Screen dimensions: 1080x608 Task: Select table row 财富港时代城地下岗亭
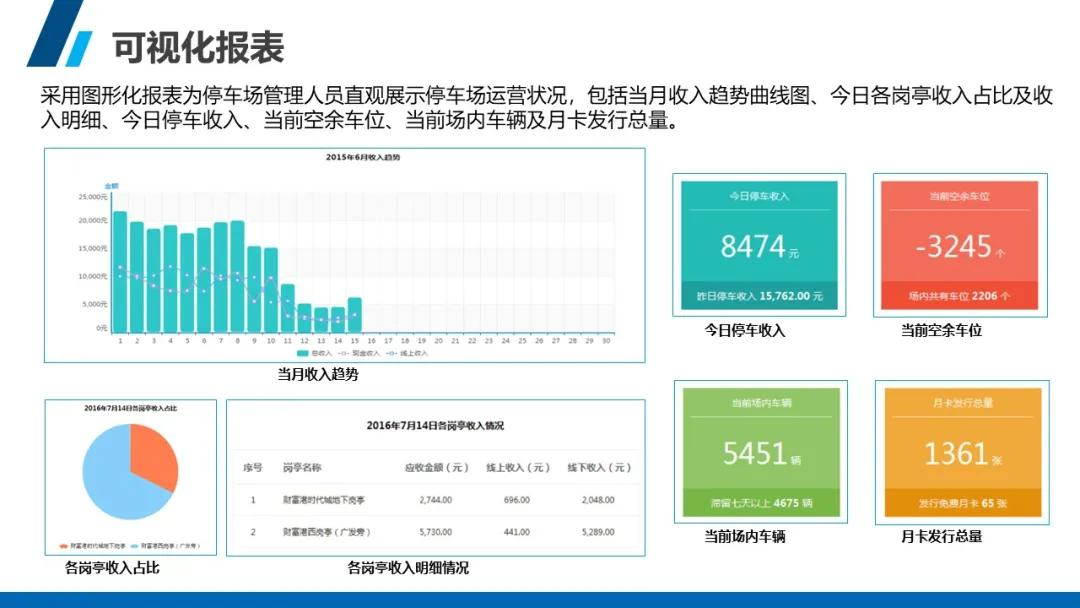(436, 500)
